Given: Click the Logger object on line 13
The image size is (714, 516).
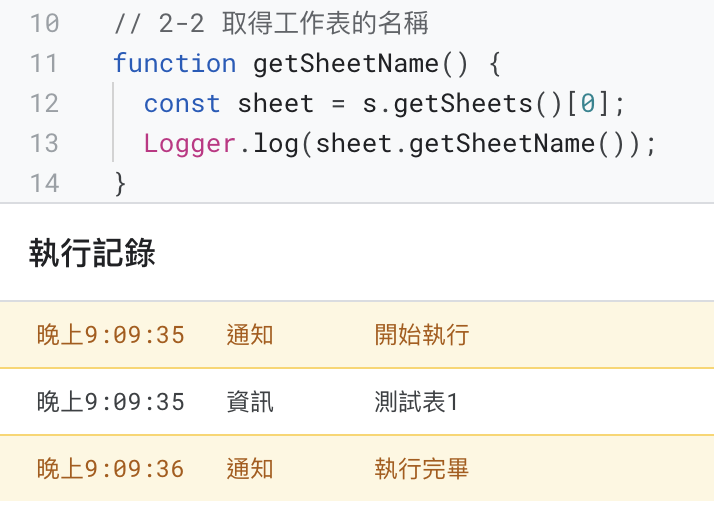Looking at the screenshot, I should click(190, 144).
